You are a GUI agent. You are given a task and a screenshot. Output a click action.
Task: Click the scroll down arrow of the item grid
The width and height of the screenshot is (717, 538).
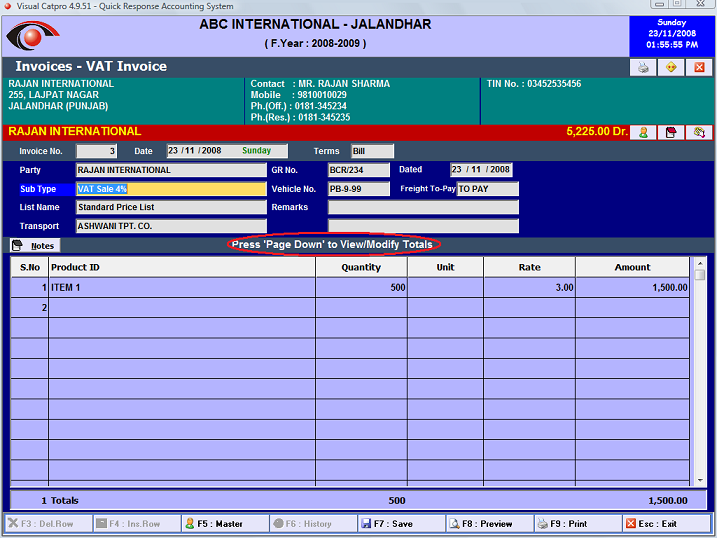click(700, 480)
